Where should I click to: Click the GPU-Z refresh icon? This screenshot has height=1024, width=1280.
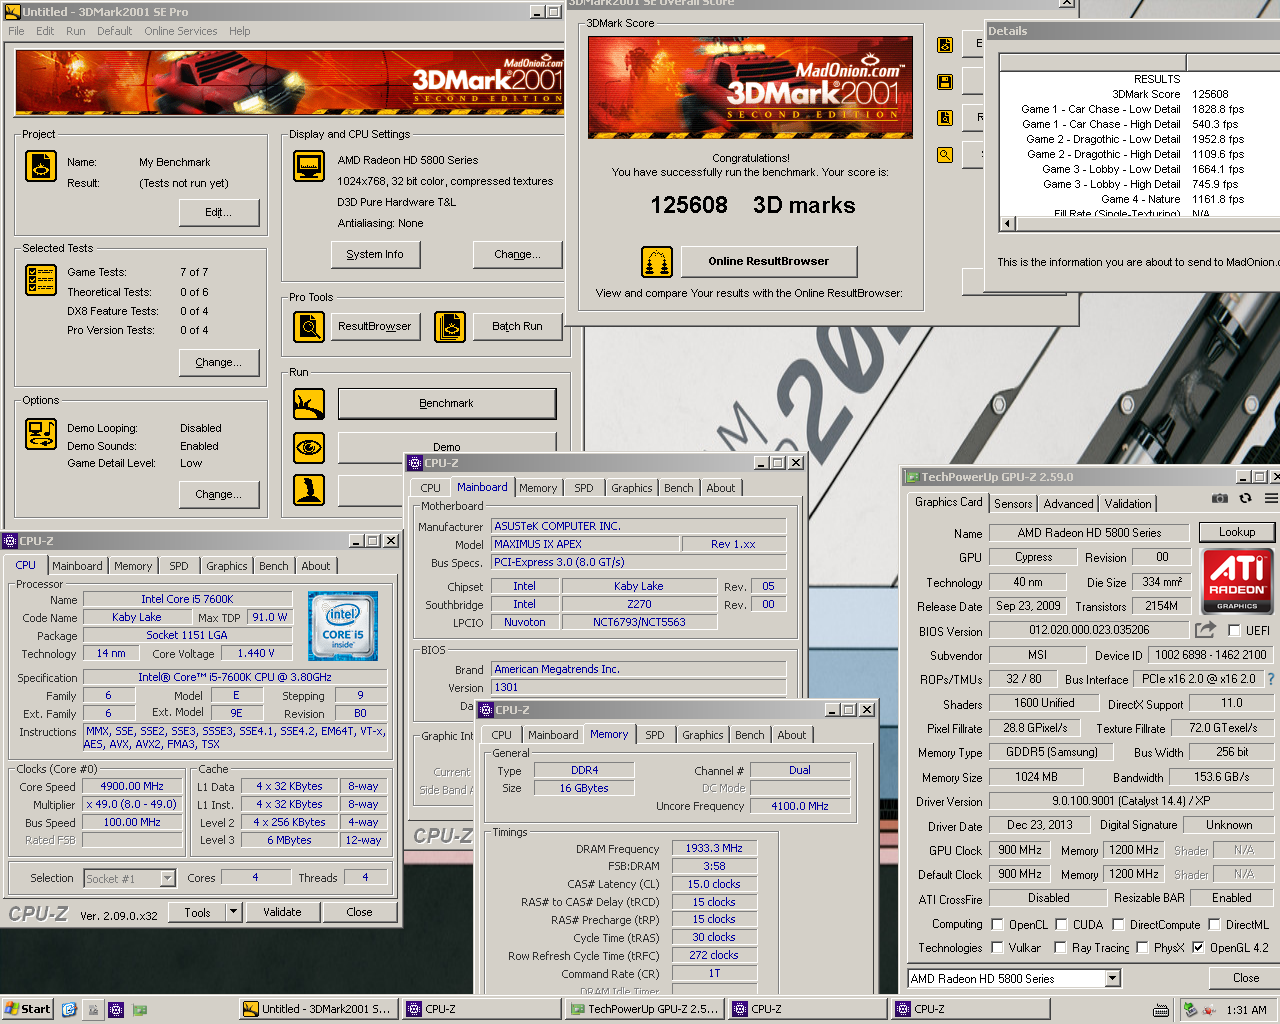[x=1245, y=498]
